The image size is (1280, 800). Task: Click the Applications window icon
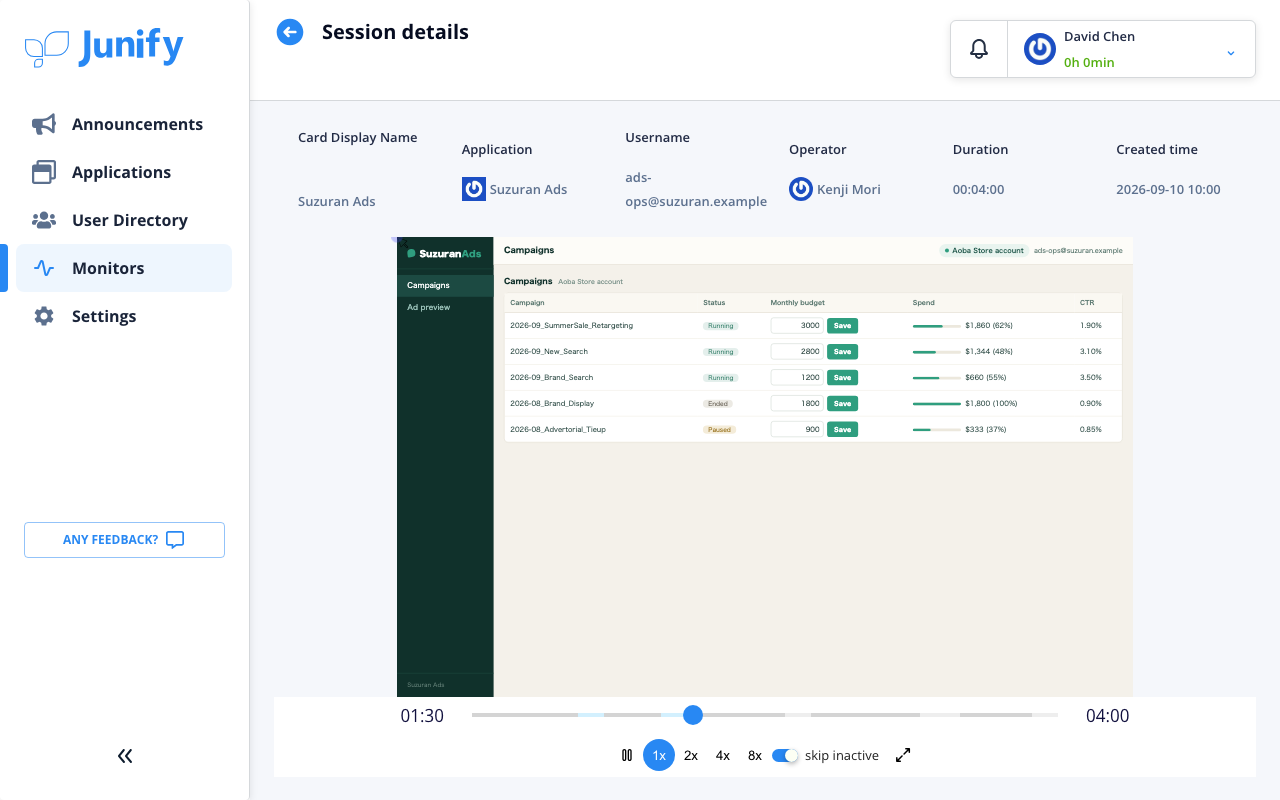point(44,172)
